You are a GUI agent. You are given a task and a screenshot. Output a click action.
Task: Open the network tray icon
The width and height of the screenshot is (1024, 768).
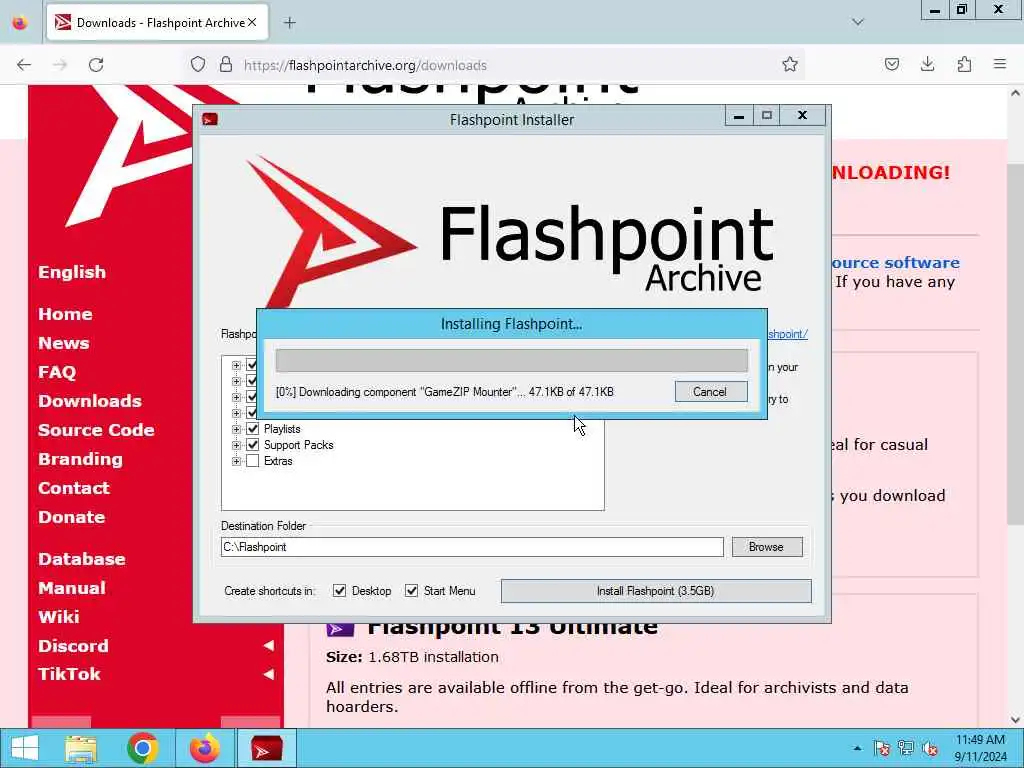point(906,748)
